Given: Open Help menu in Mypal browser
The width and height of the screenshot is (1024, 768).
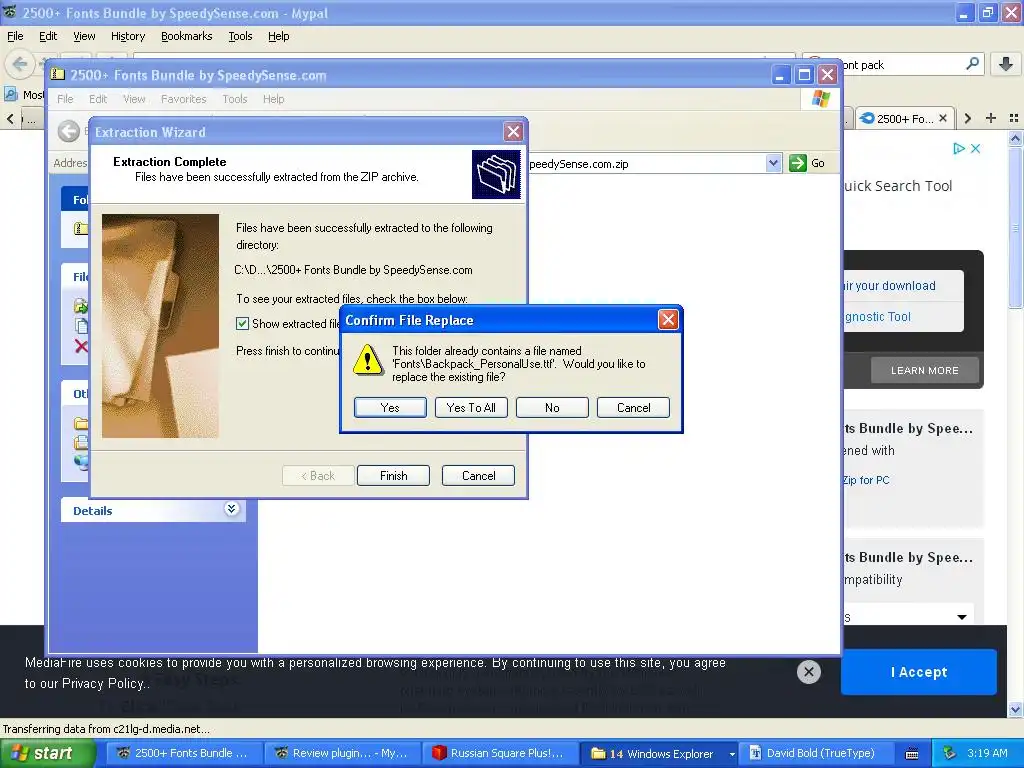Looking at the screenshot, I should click(x=278, y=36).
